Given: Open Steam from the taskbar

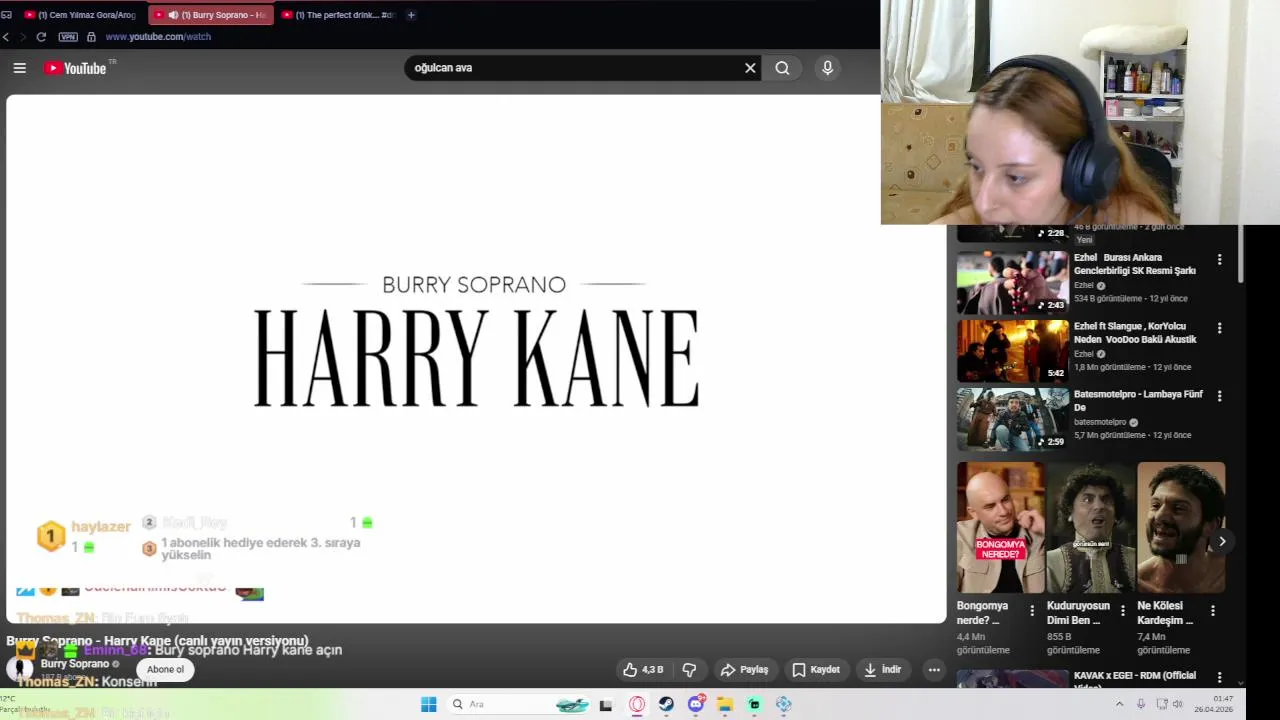Looking at the screenshot, I should coord(666,704).
